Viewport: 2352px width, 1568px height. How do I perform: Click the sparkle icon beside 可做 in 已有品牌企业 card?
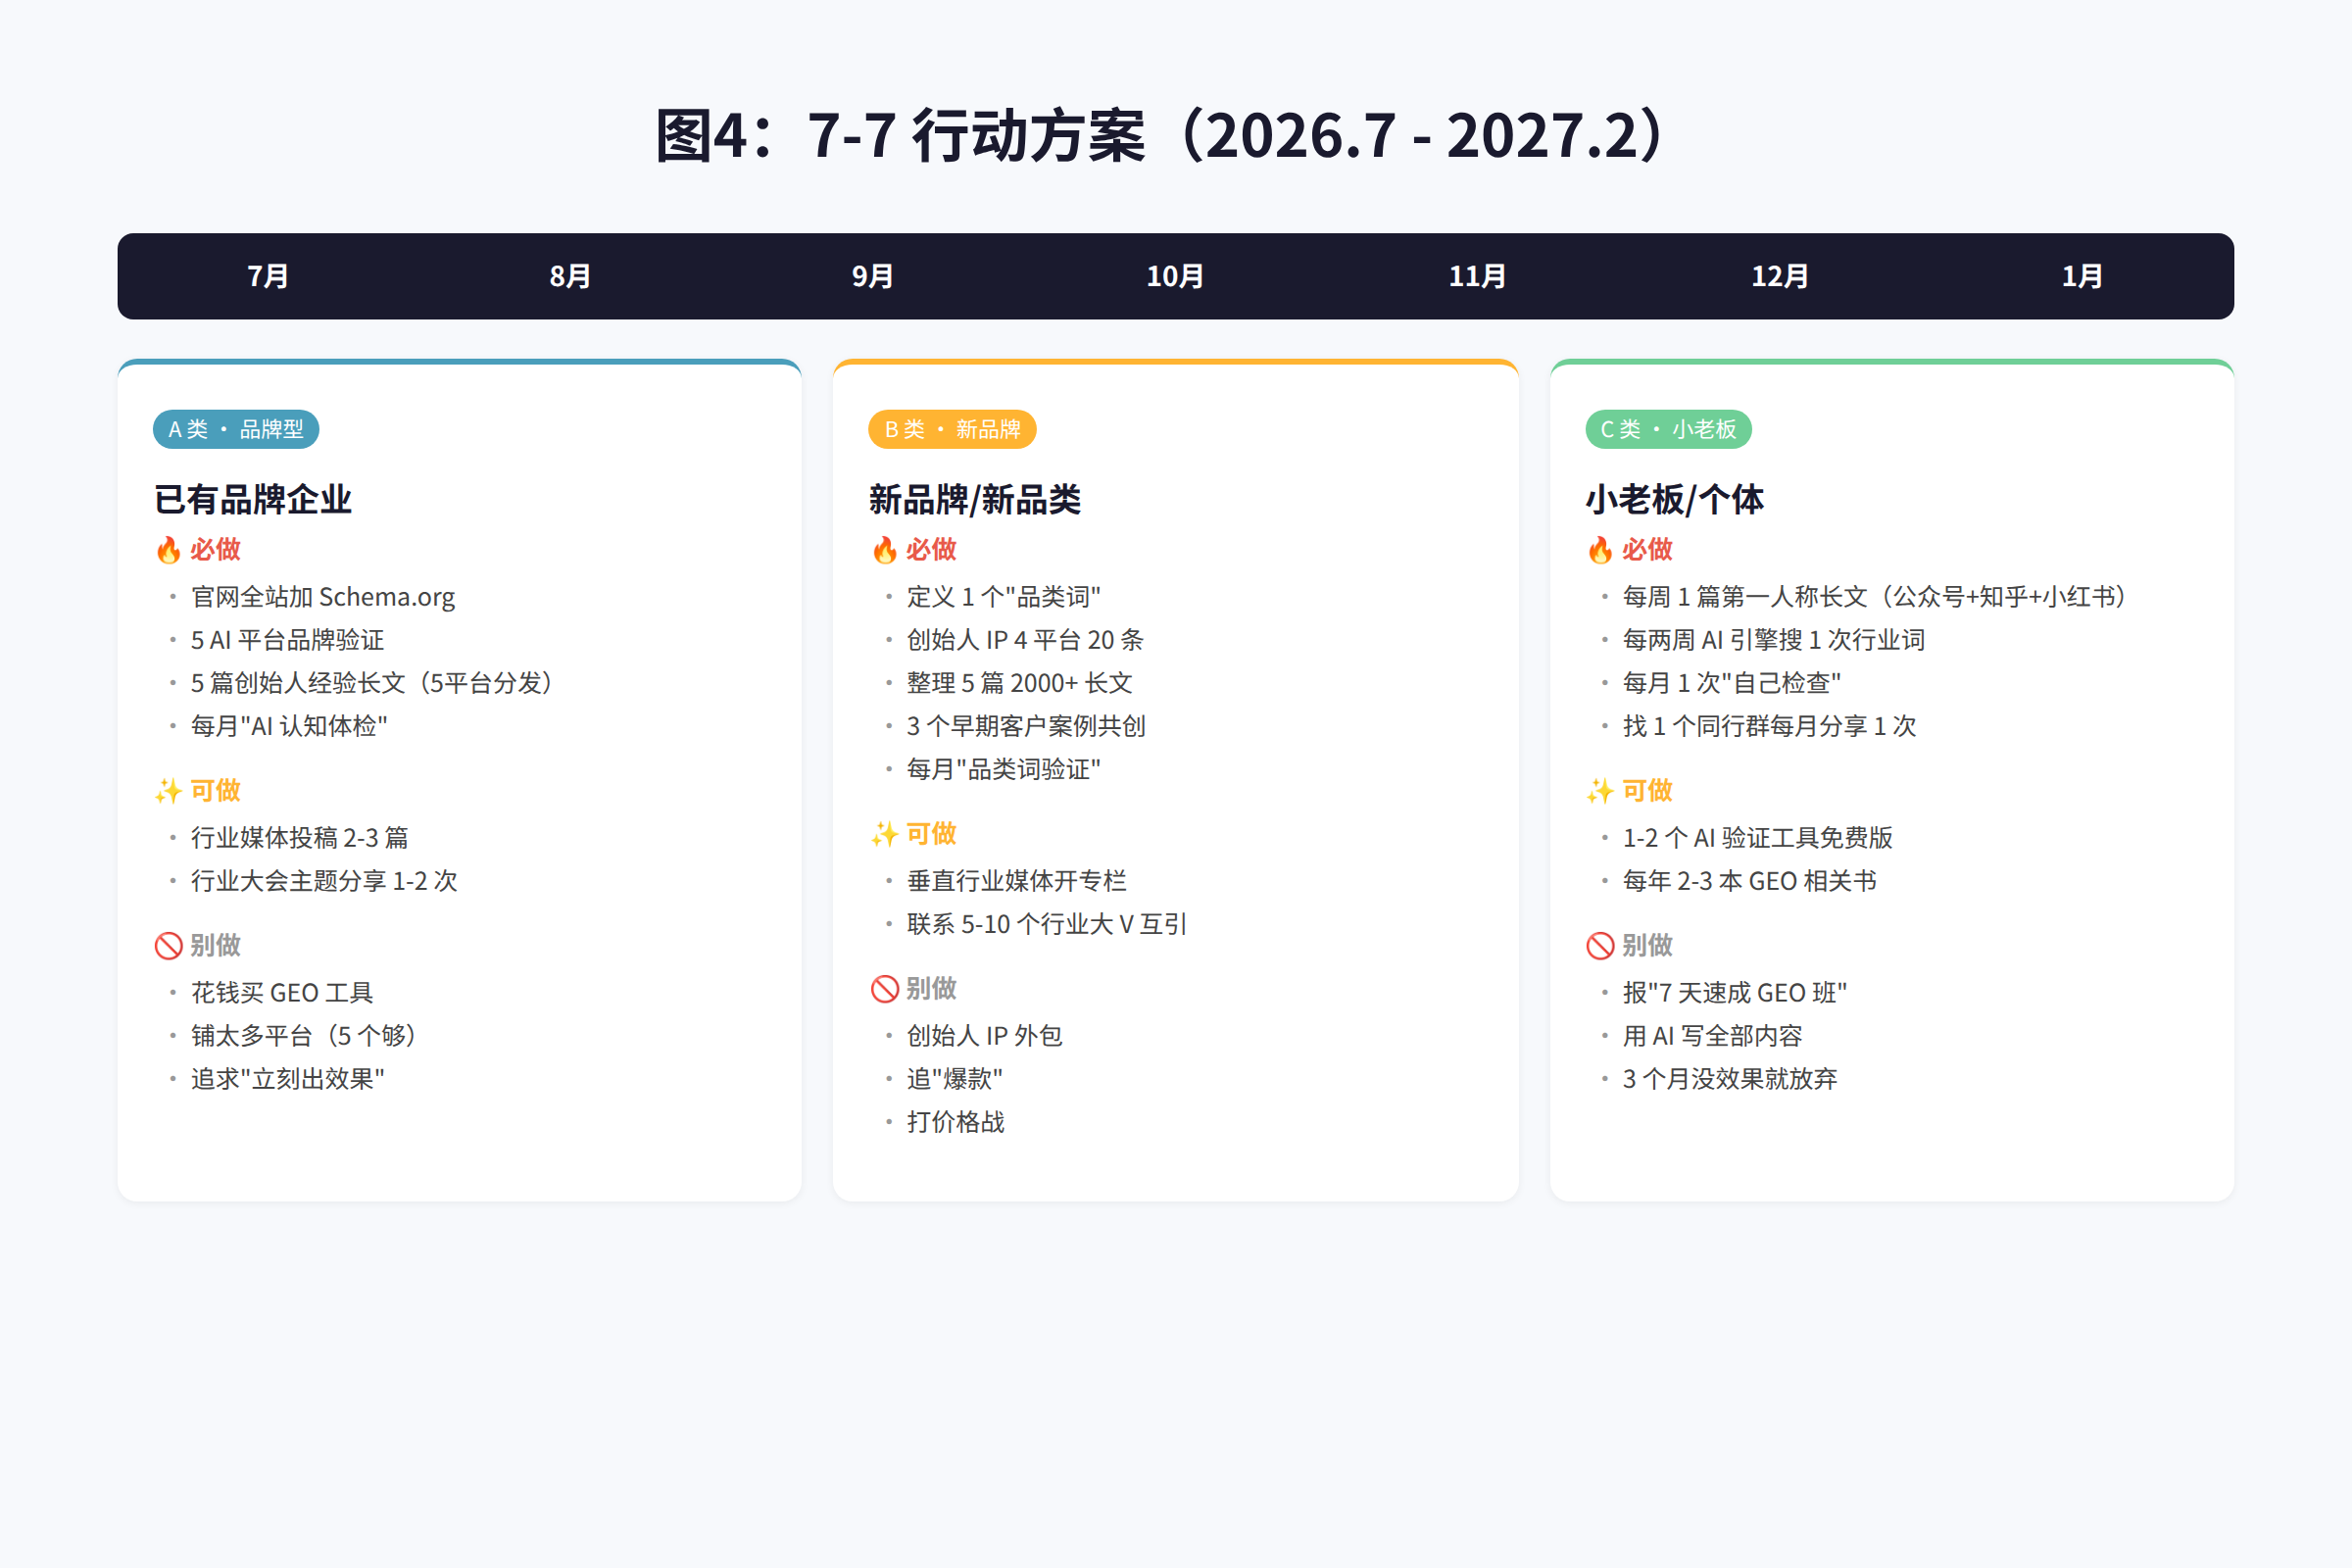[168, 791]
